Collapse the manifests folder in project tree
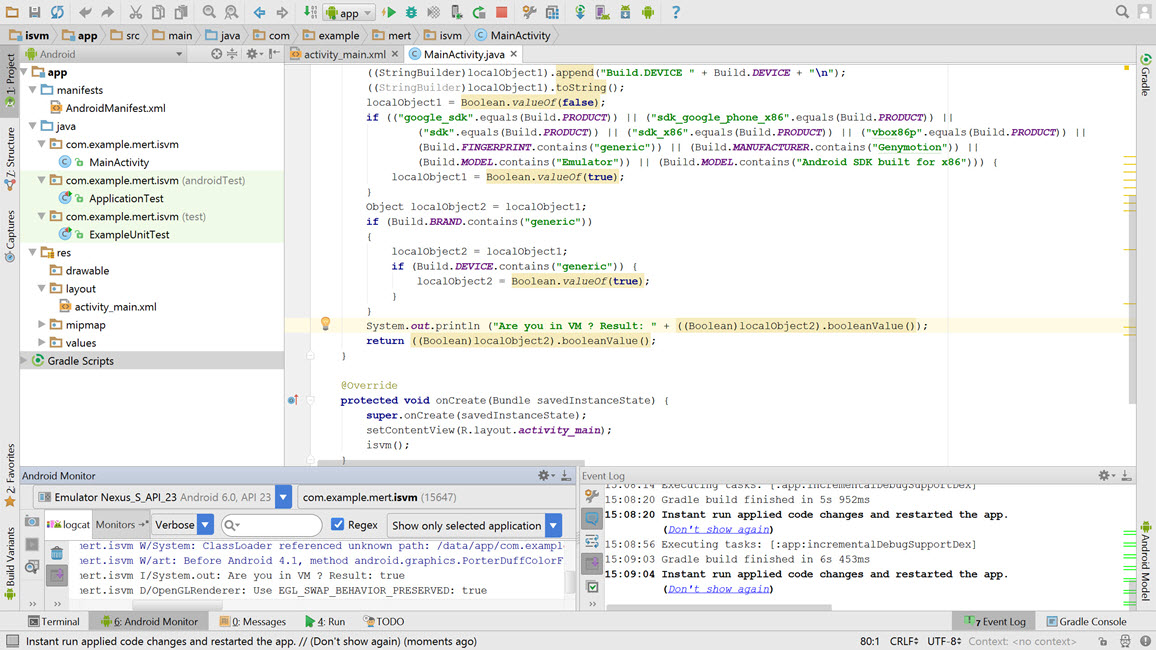The width and height of the screenshot is (1156, 650). (33, 90)
